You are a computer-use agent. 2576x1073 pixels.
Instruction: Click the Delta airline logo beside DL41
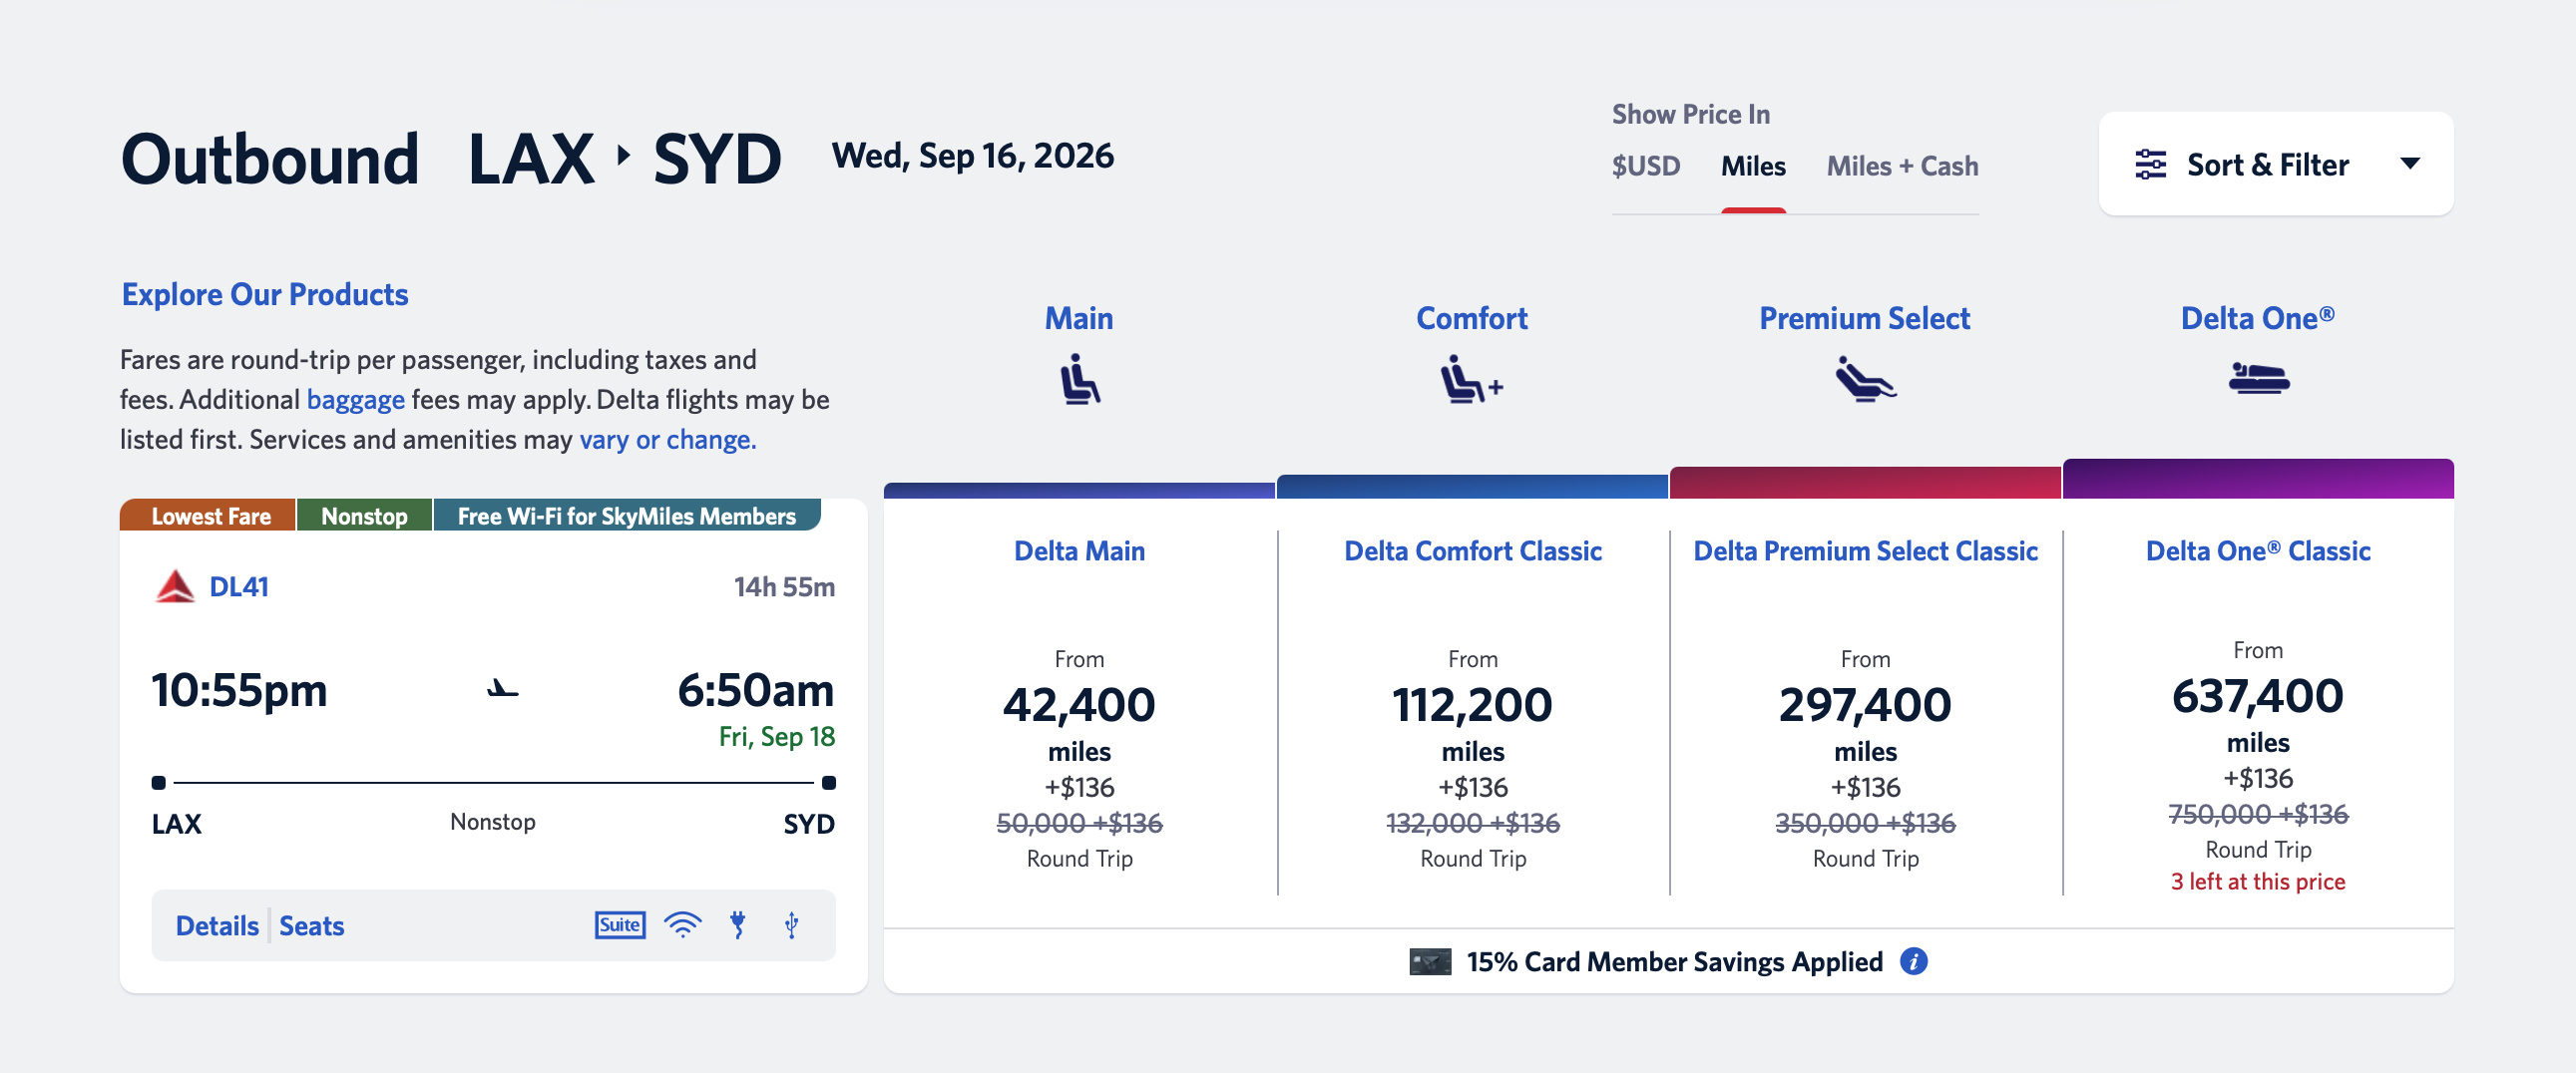pyautogui.click(x=175, y=587)
